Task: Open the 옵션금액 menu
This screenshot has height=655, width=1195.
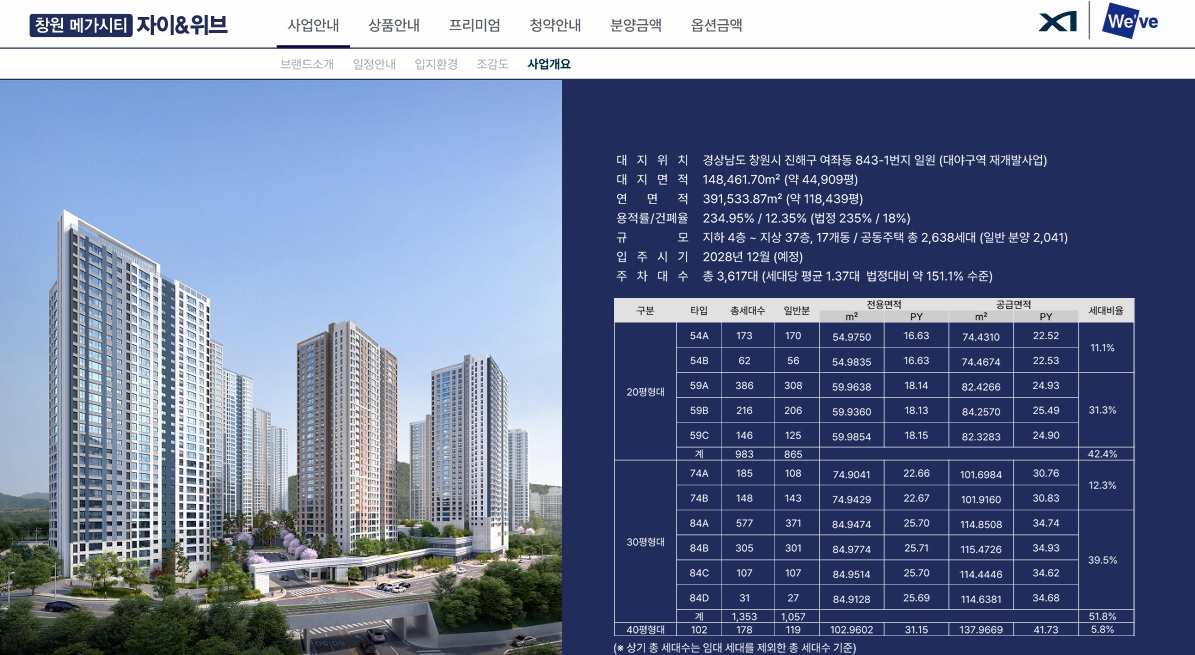Action: 717,25
